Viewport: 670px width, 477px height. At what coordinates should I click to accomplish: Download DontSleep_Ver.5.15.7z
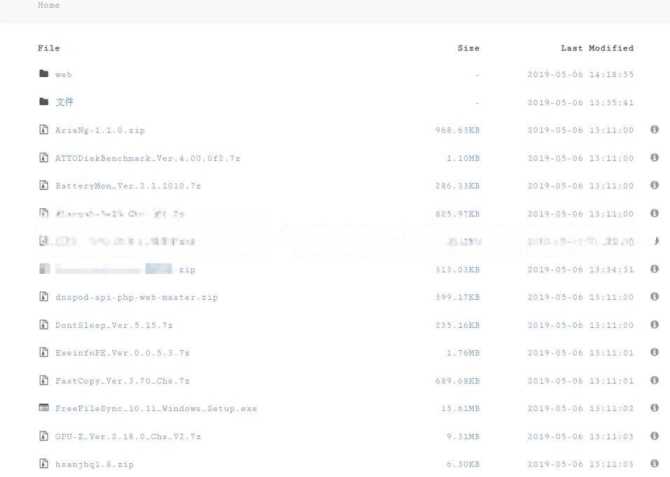114,326
